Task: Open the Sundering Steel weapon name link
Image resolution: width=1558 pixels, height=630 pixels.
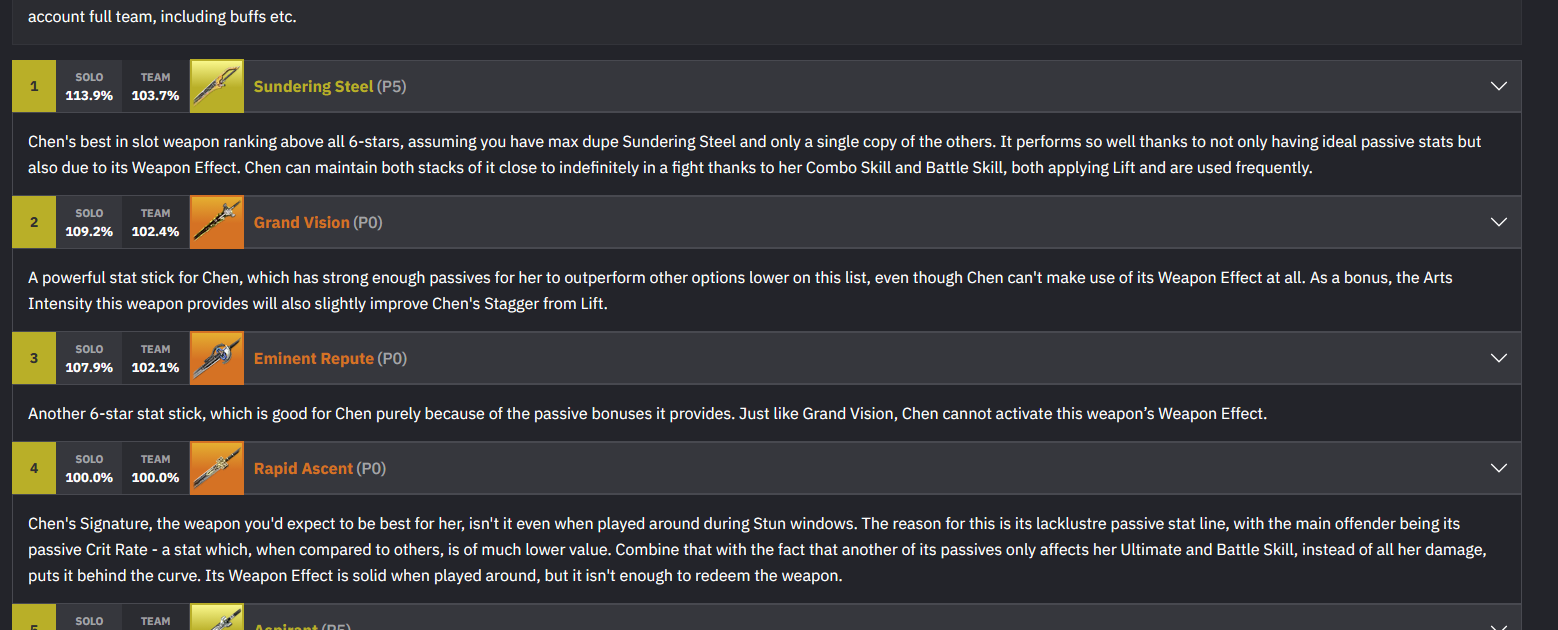Action: (313, 86)
